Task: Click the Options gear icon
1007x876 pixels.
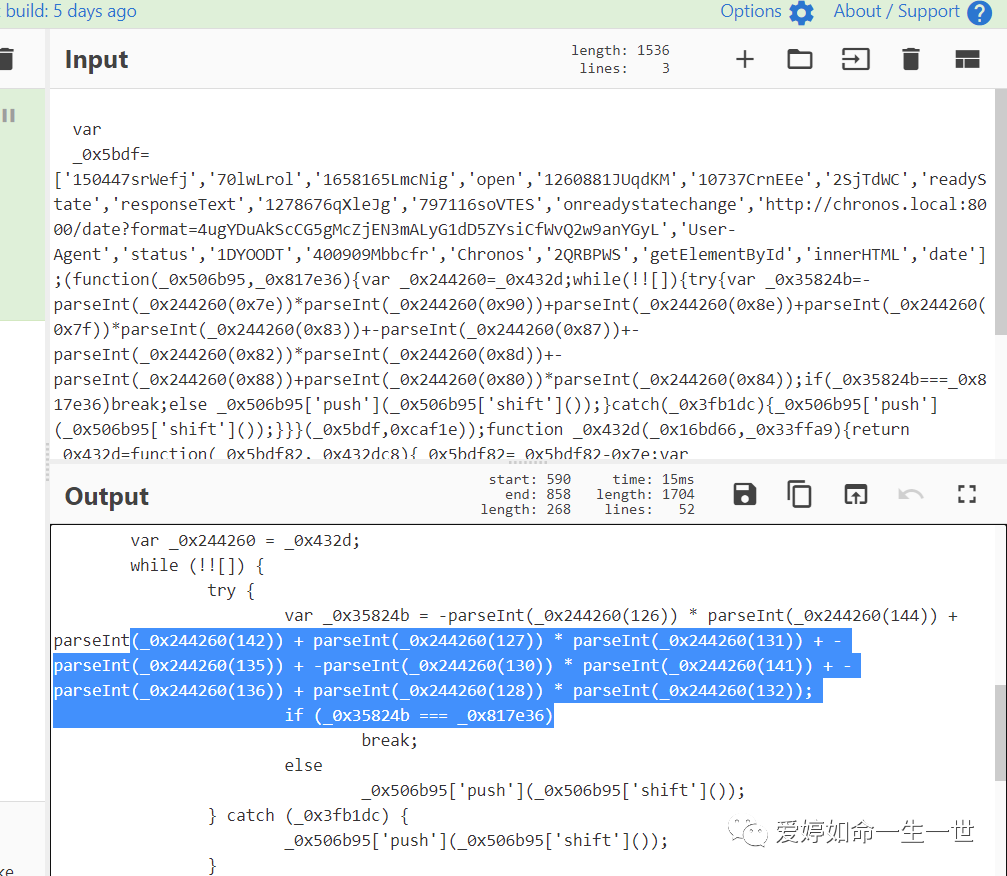Action: pos(801,12)
